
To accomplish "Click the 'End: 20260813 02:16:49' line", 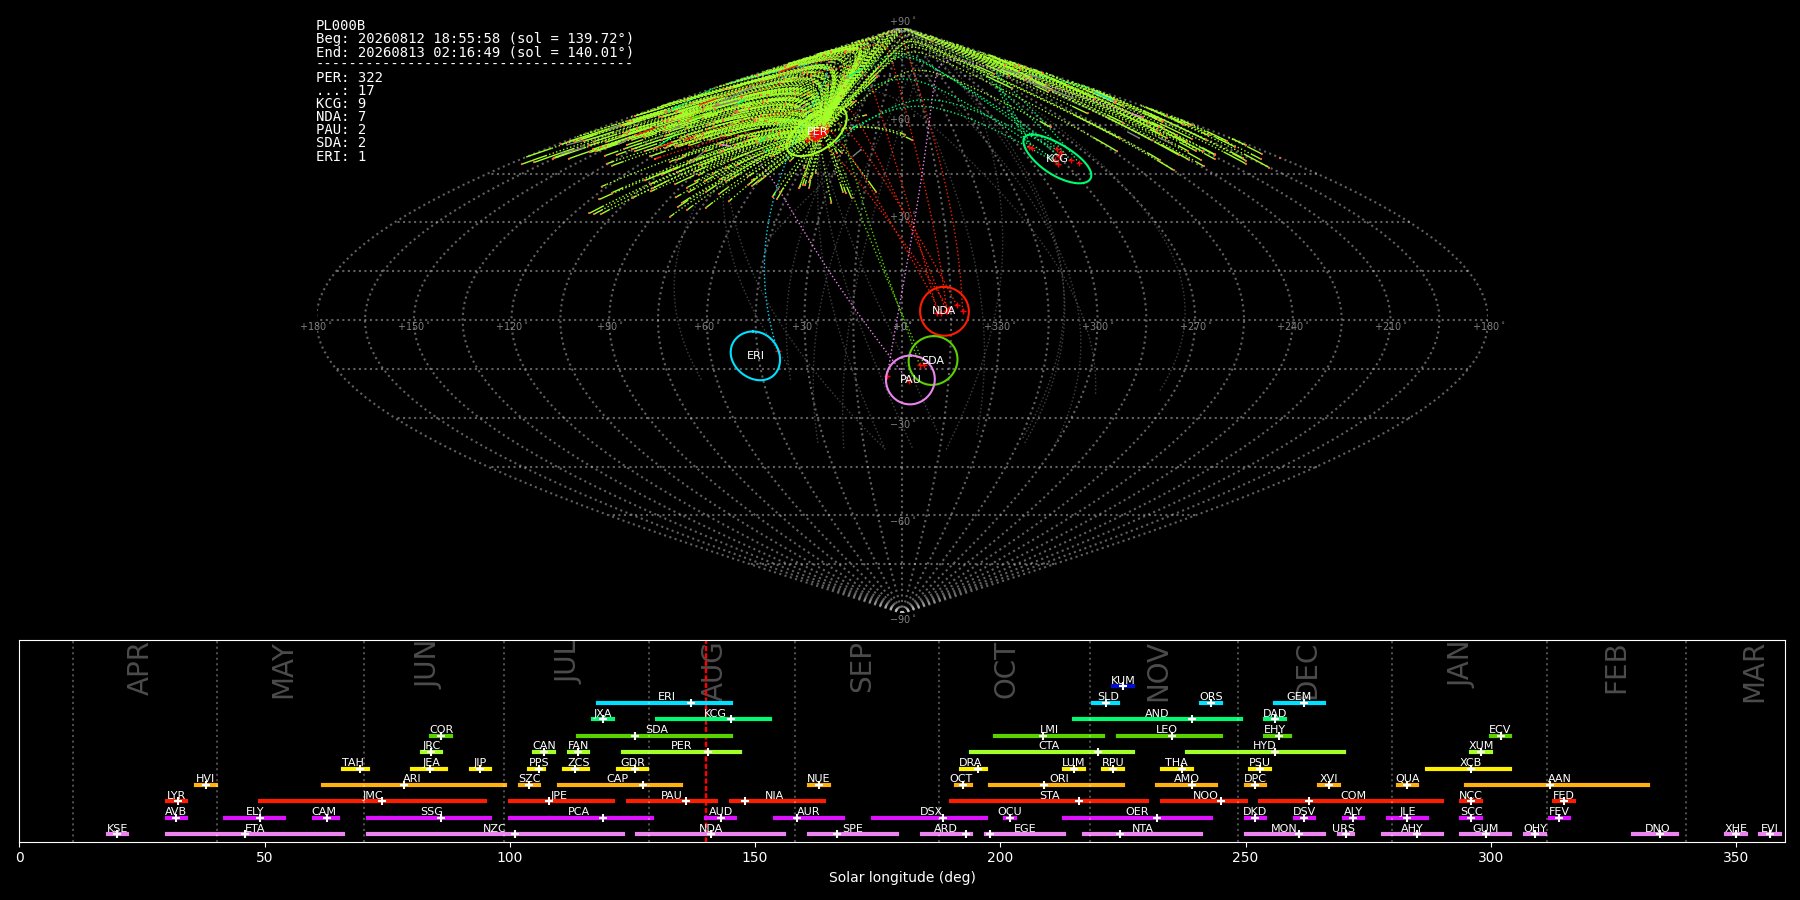I will pyautogui.click(x=475, y=52).
